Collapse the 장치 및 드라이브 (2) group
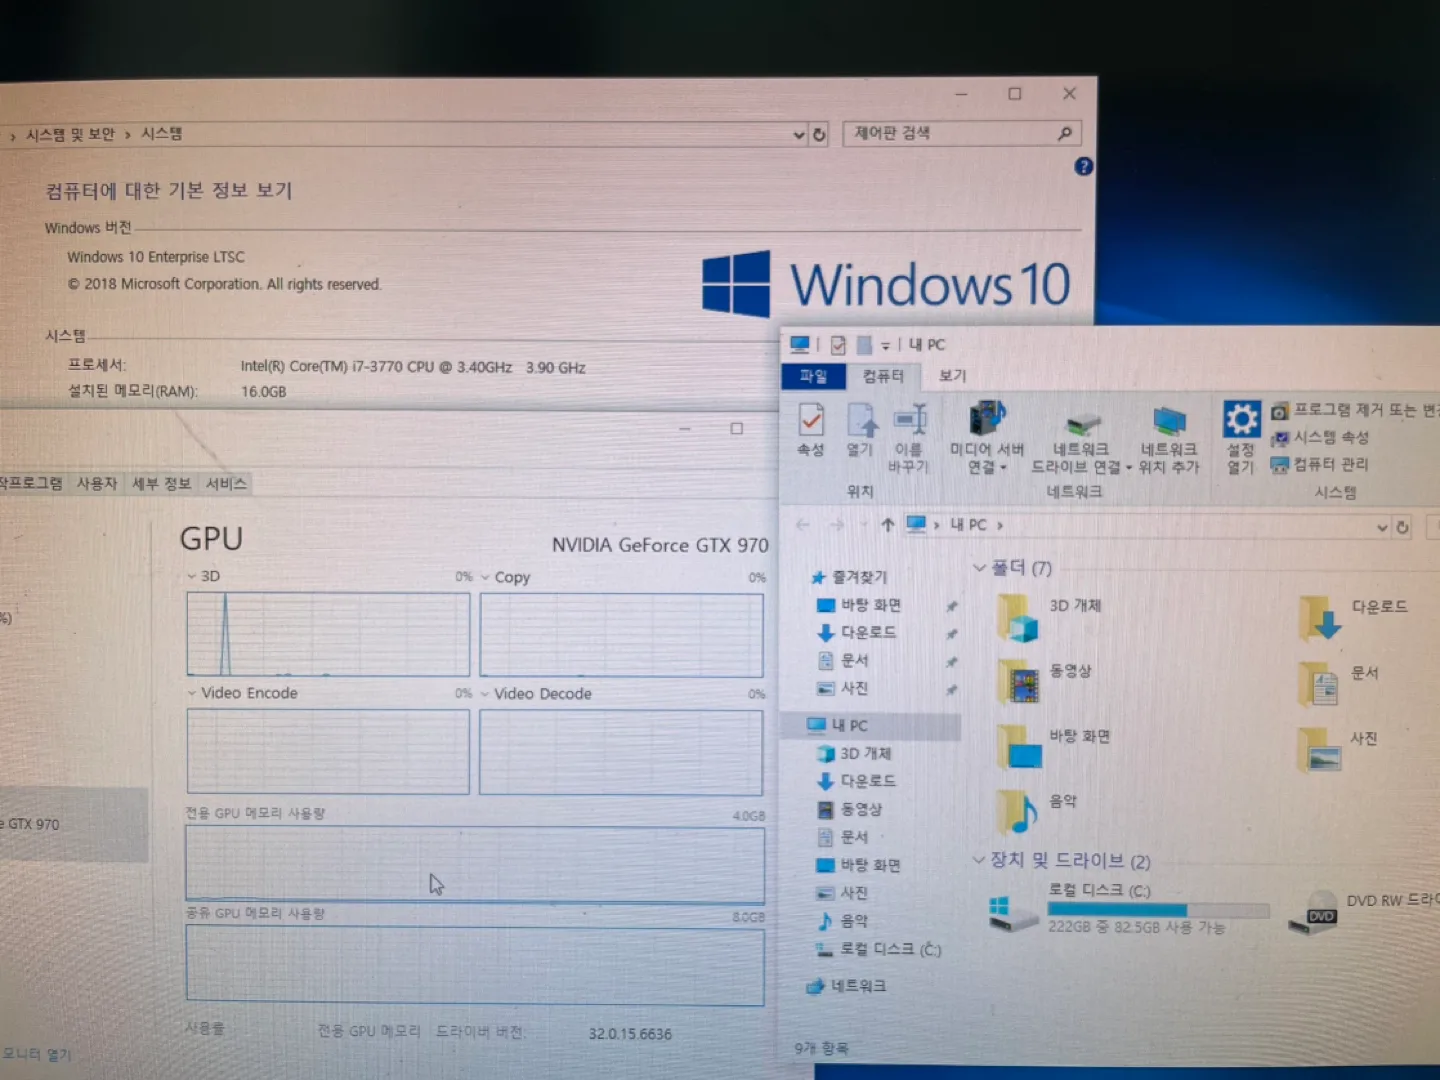Screen dimensions: 1440x1080 pyautogui.click(x=979, y=859)
